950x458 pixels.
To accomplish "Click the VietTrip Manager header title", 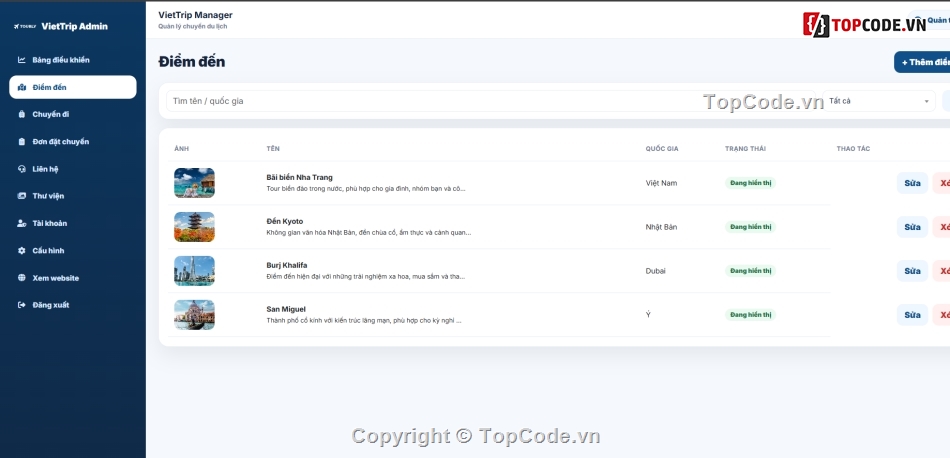I will [195, 15].
